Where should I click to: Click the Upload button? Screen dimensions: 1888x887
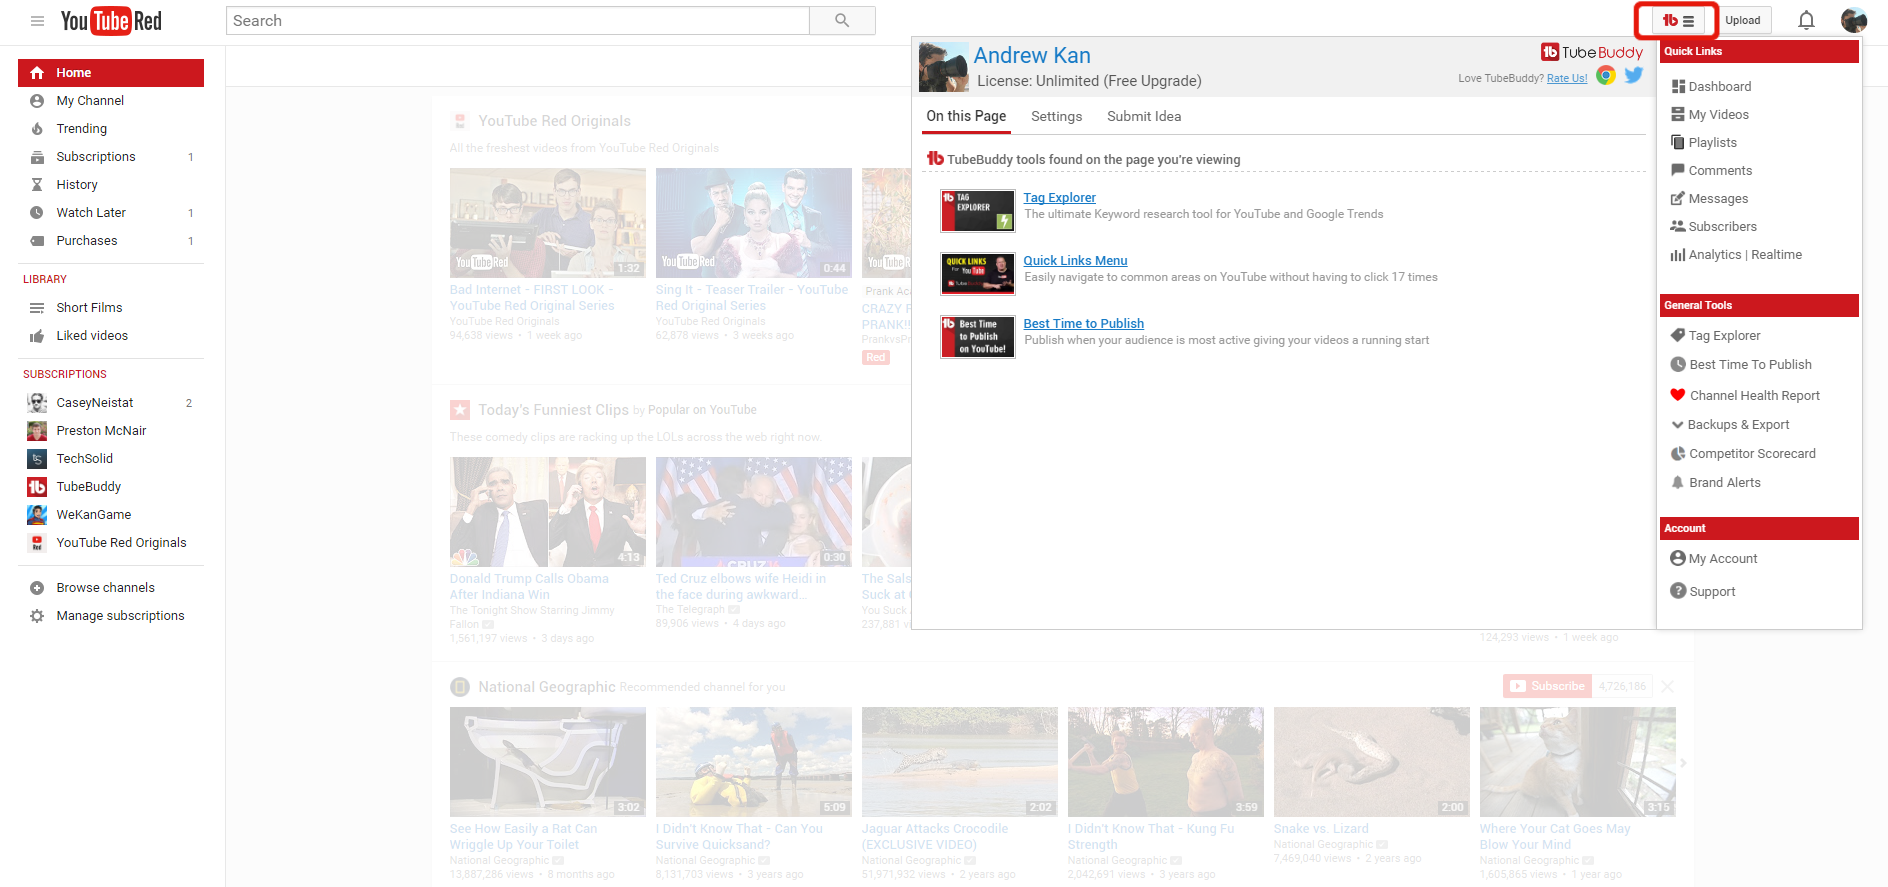coord(1743,21)
